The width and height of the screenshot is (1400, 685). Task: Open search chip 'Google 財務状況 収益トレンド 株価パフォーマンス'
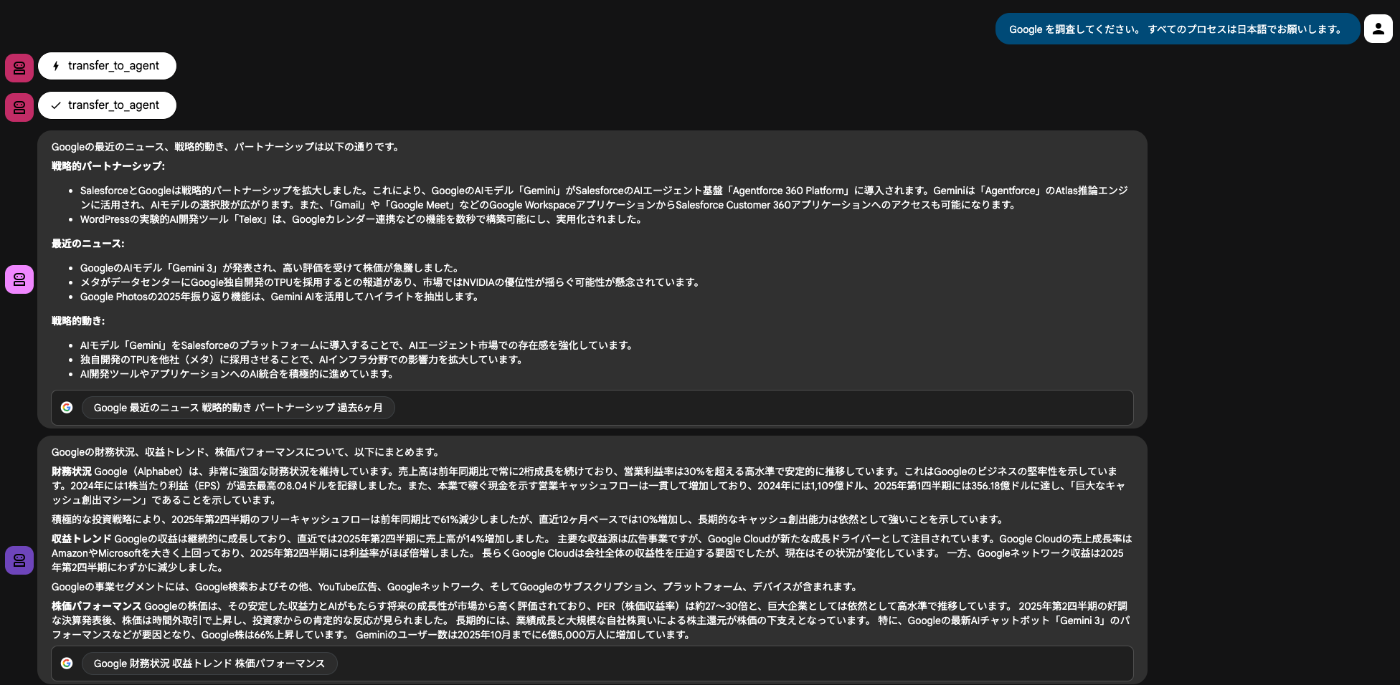pos(209,663)
